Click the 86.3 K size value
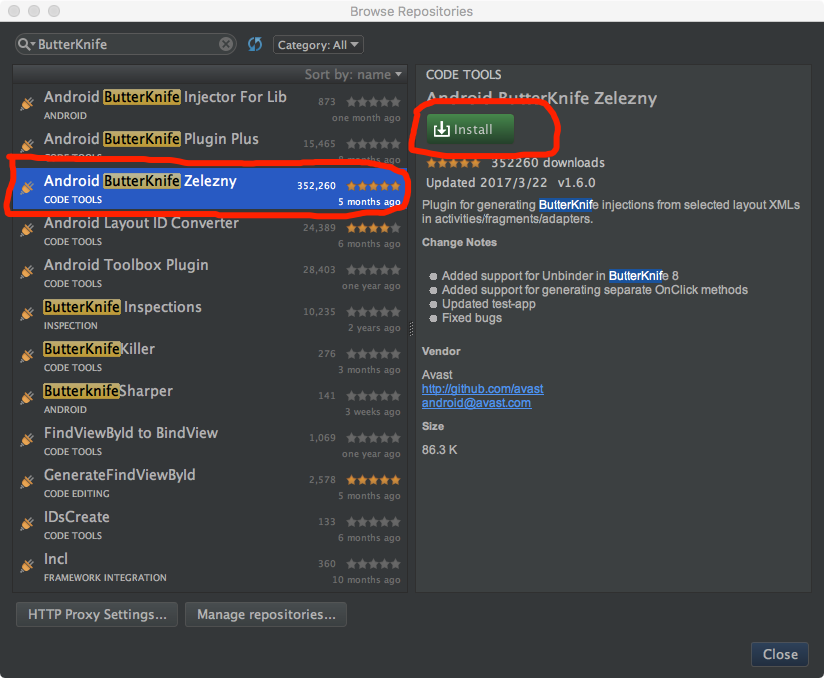Image resolution: width=824 pixels, height=678 pixels. click(439, 450)
